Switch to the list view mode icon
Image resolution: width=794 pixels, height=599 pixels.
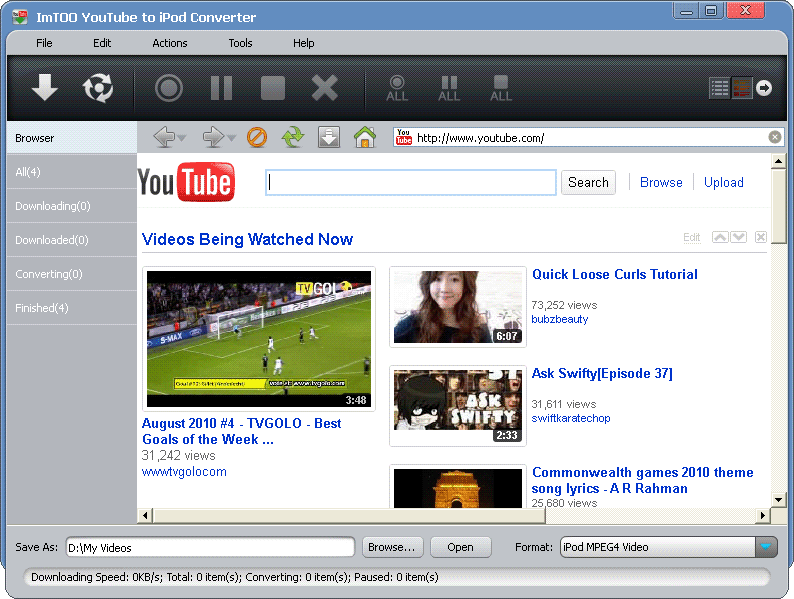click(720, 88)
